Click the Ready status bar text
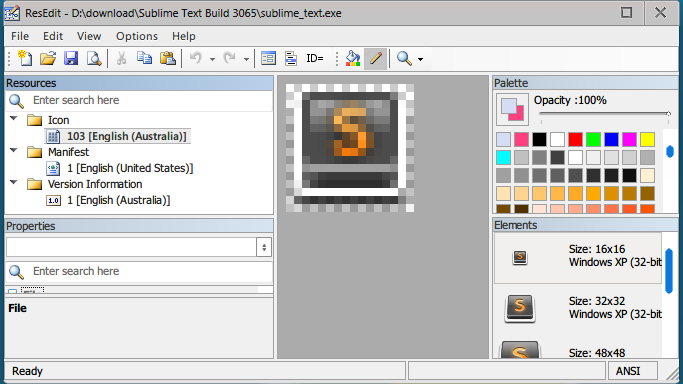 (x=27, y=371)
